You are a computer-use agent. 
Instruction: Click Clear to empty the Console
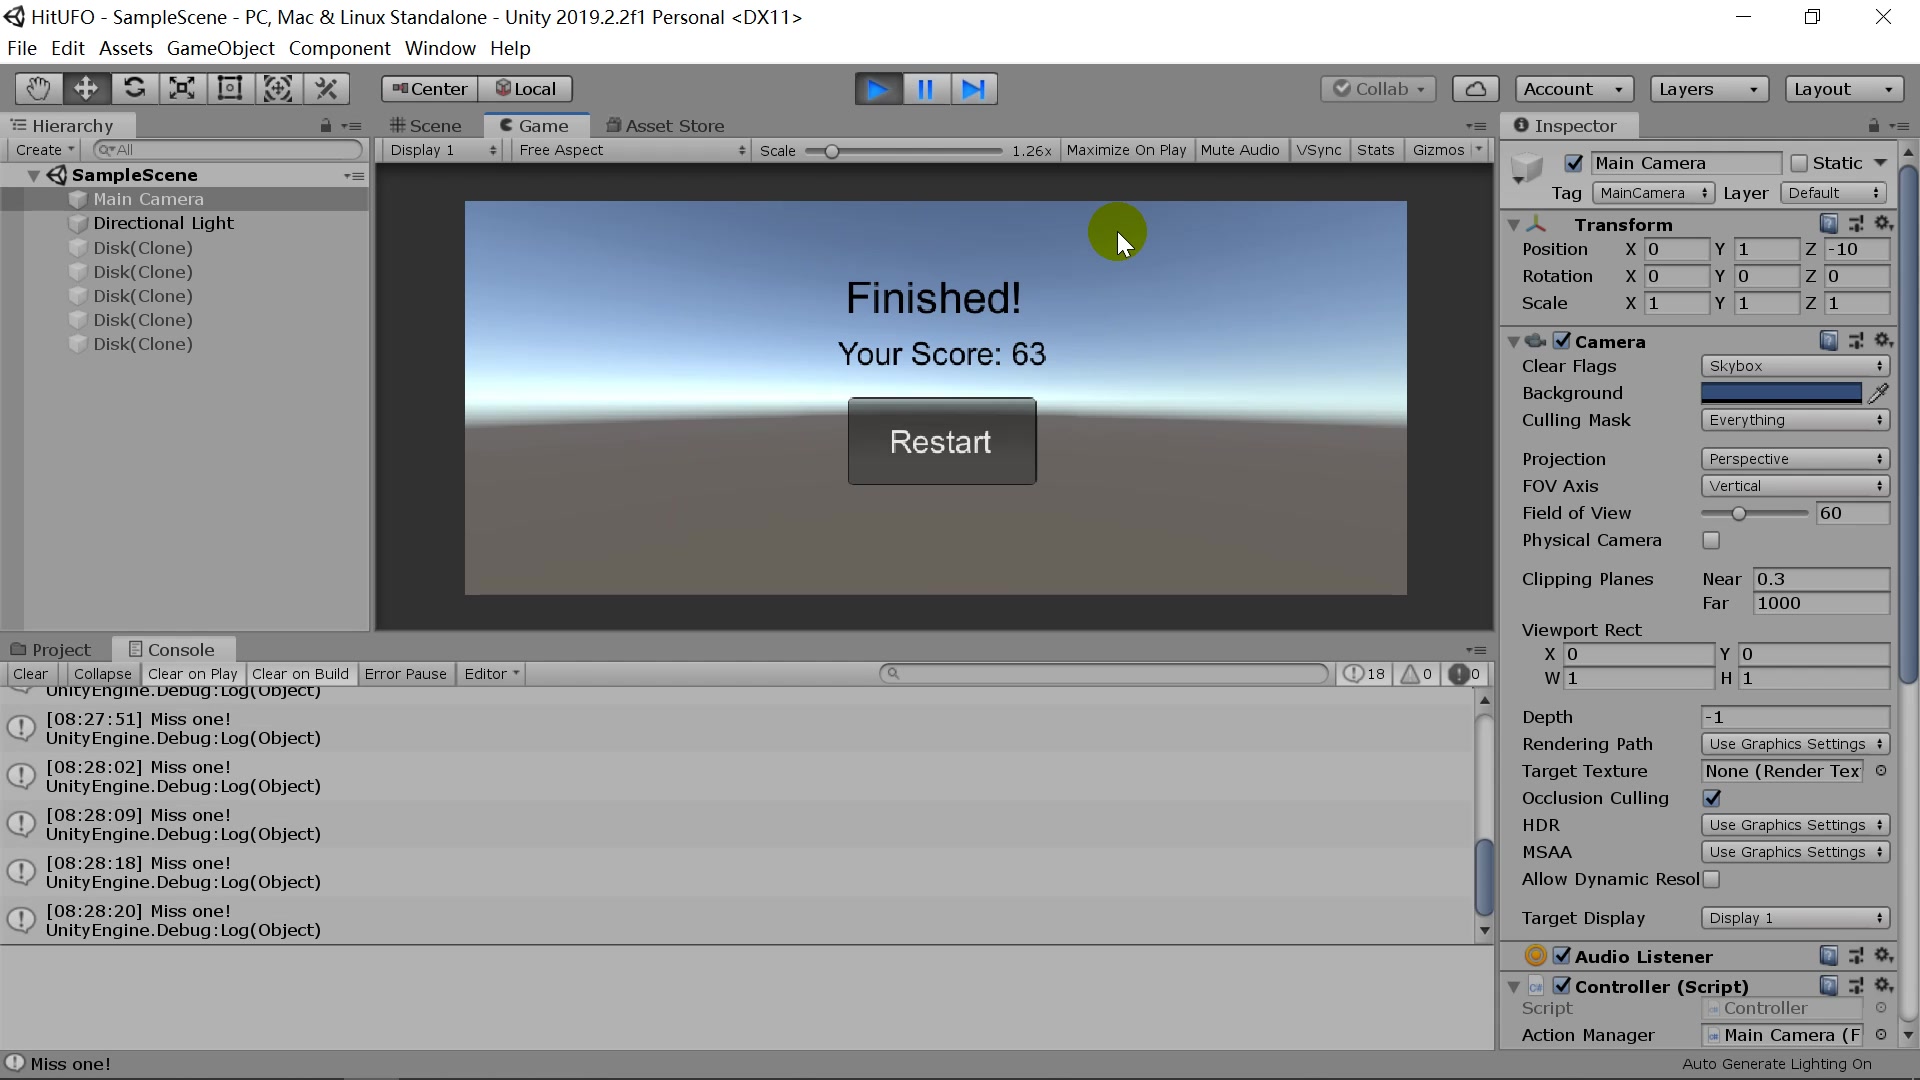[31, 674]
